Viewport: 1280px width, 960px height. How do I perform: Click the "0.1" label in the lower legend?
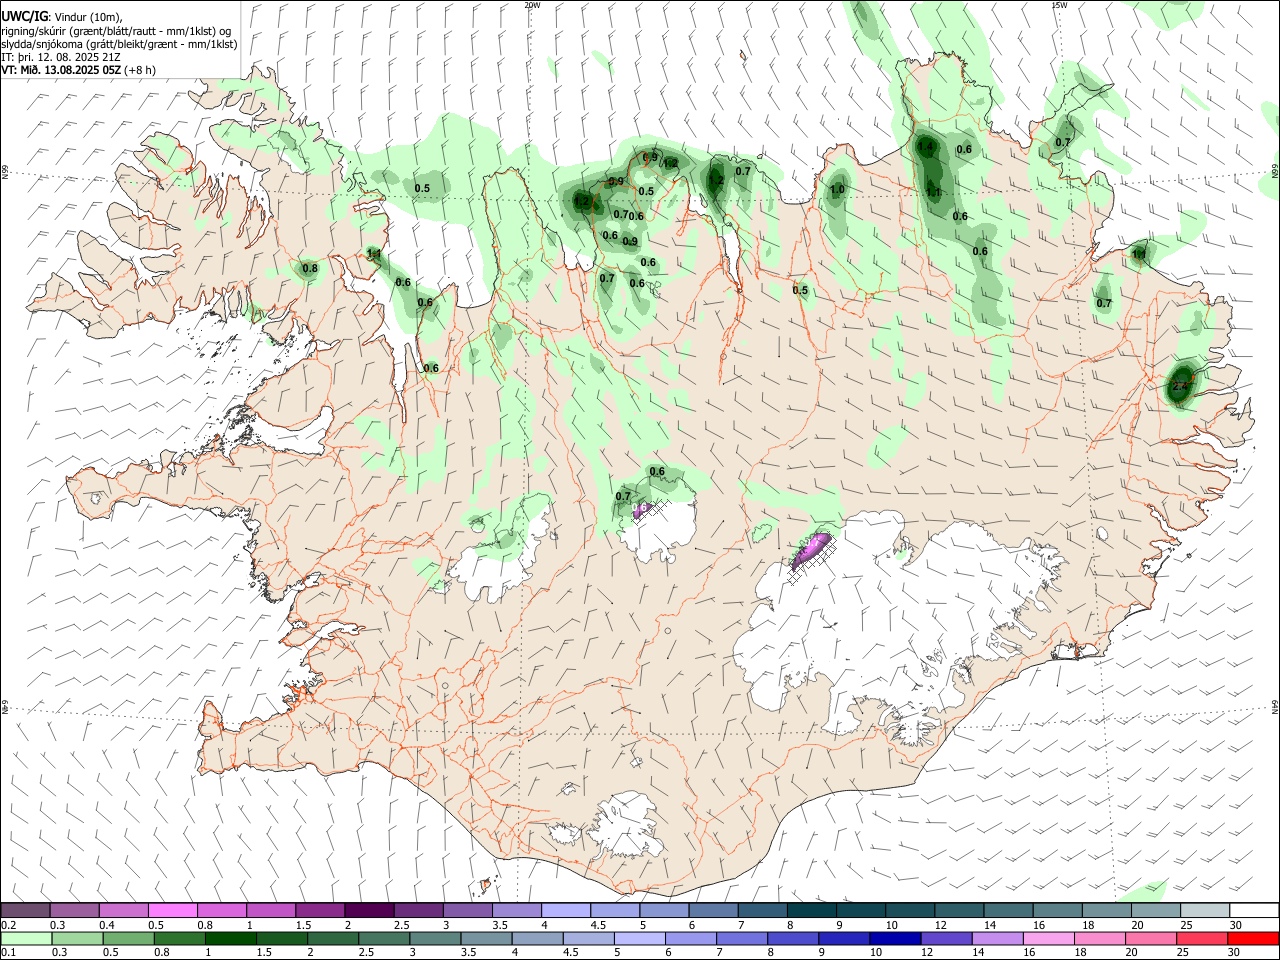click(10, 953)
